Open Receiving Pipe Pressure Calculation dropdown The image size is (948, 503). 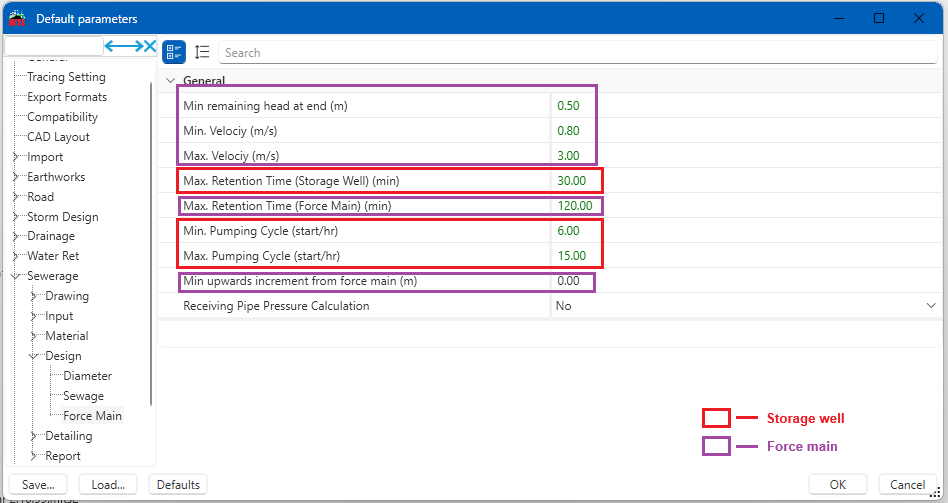931,306
